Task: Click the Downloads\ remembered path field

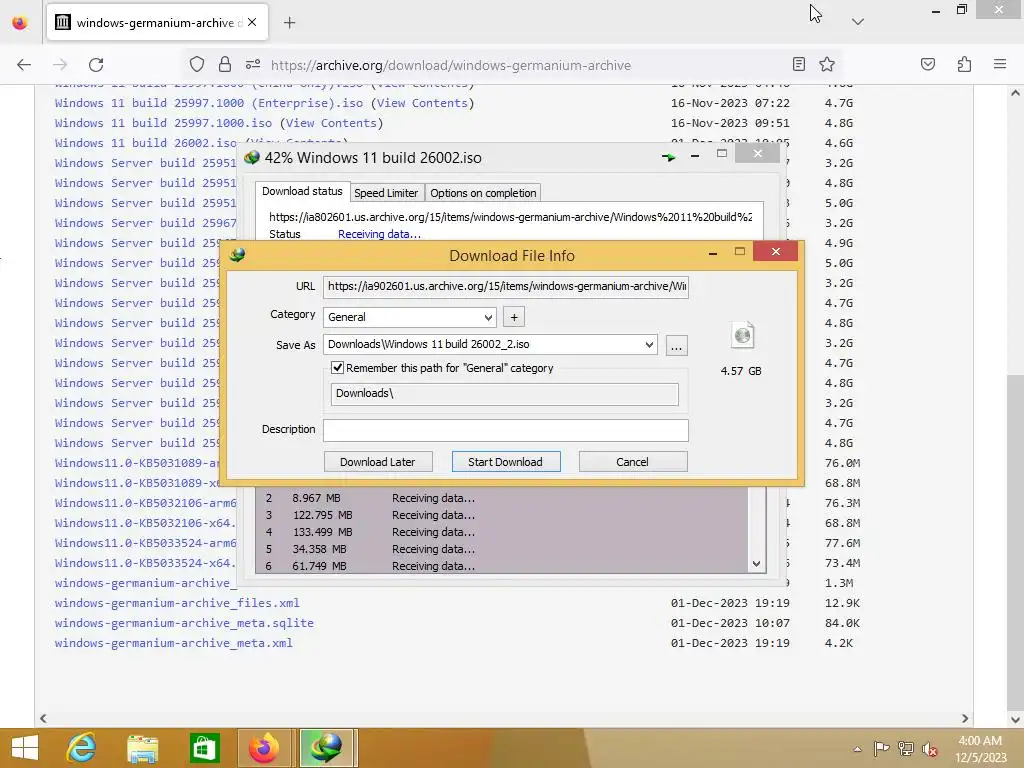Action: [x=504, y=394]
